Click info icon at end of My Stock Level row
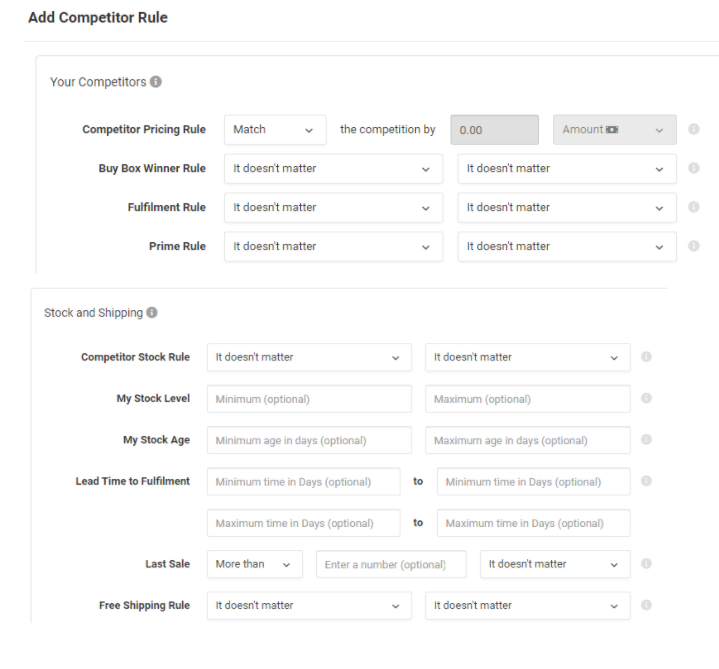Image resolution: width=719 pixels, height=669 pixels. [x=646, y=398]
